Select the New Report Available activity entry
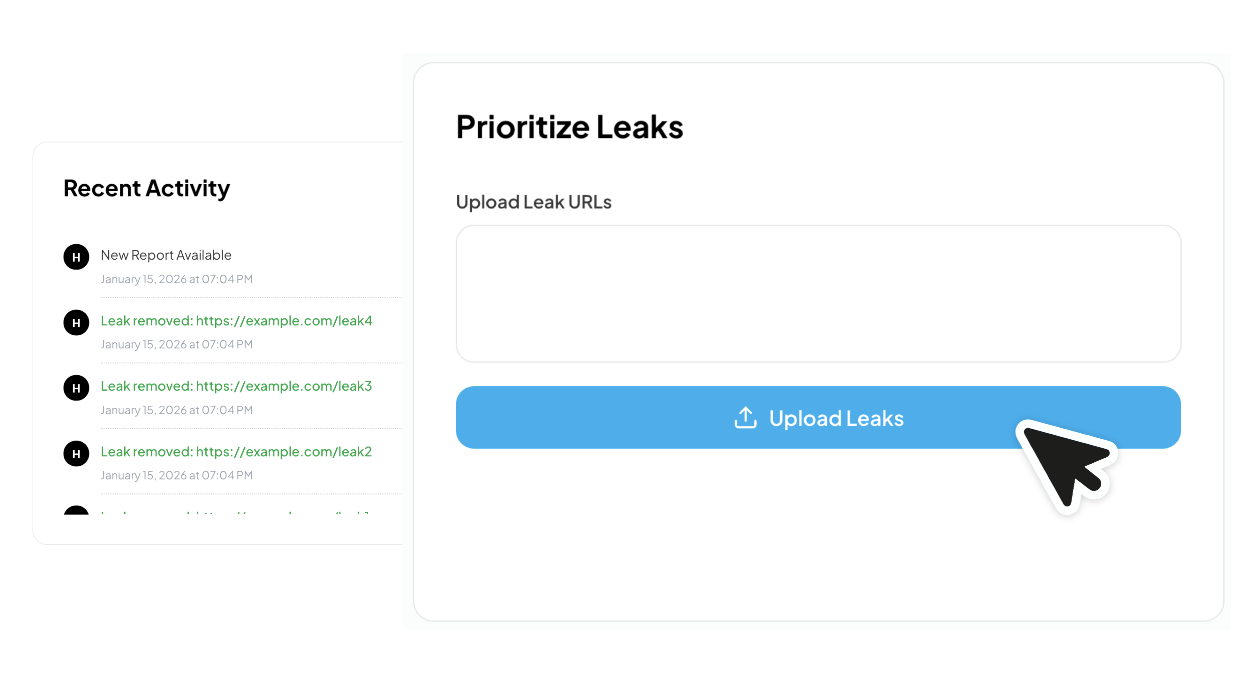 pos(166,255)
